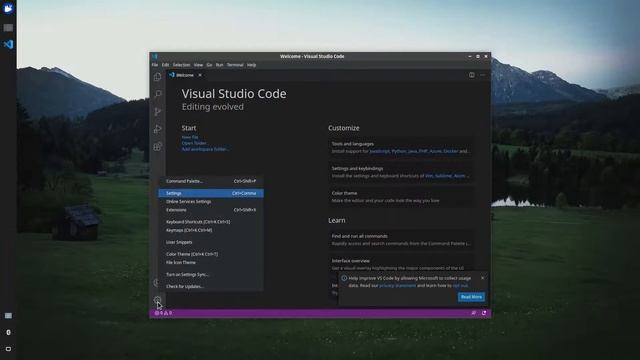Open the Search view icon
The image size is (640, 360).
[158, 94]
